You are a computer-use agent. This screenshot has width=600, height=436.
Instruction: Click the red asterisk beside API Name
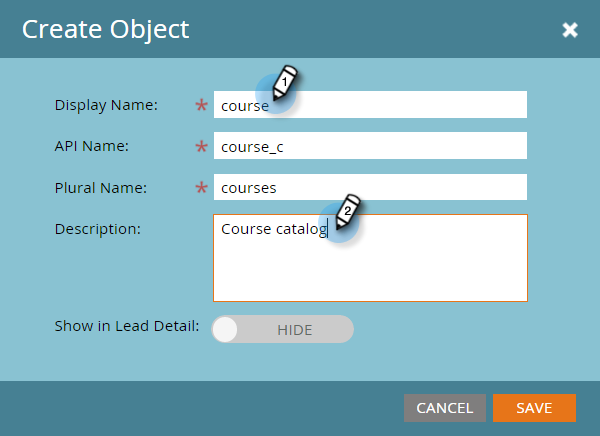click(x=202, y=147)
